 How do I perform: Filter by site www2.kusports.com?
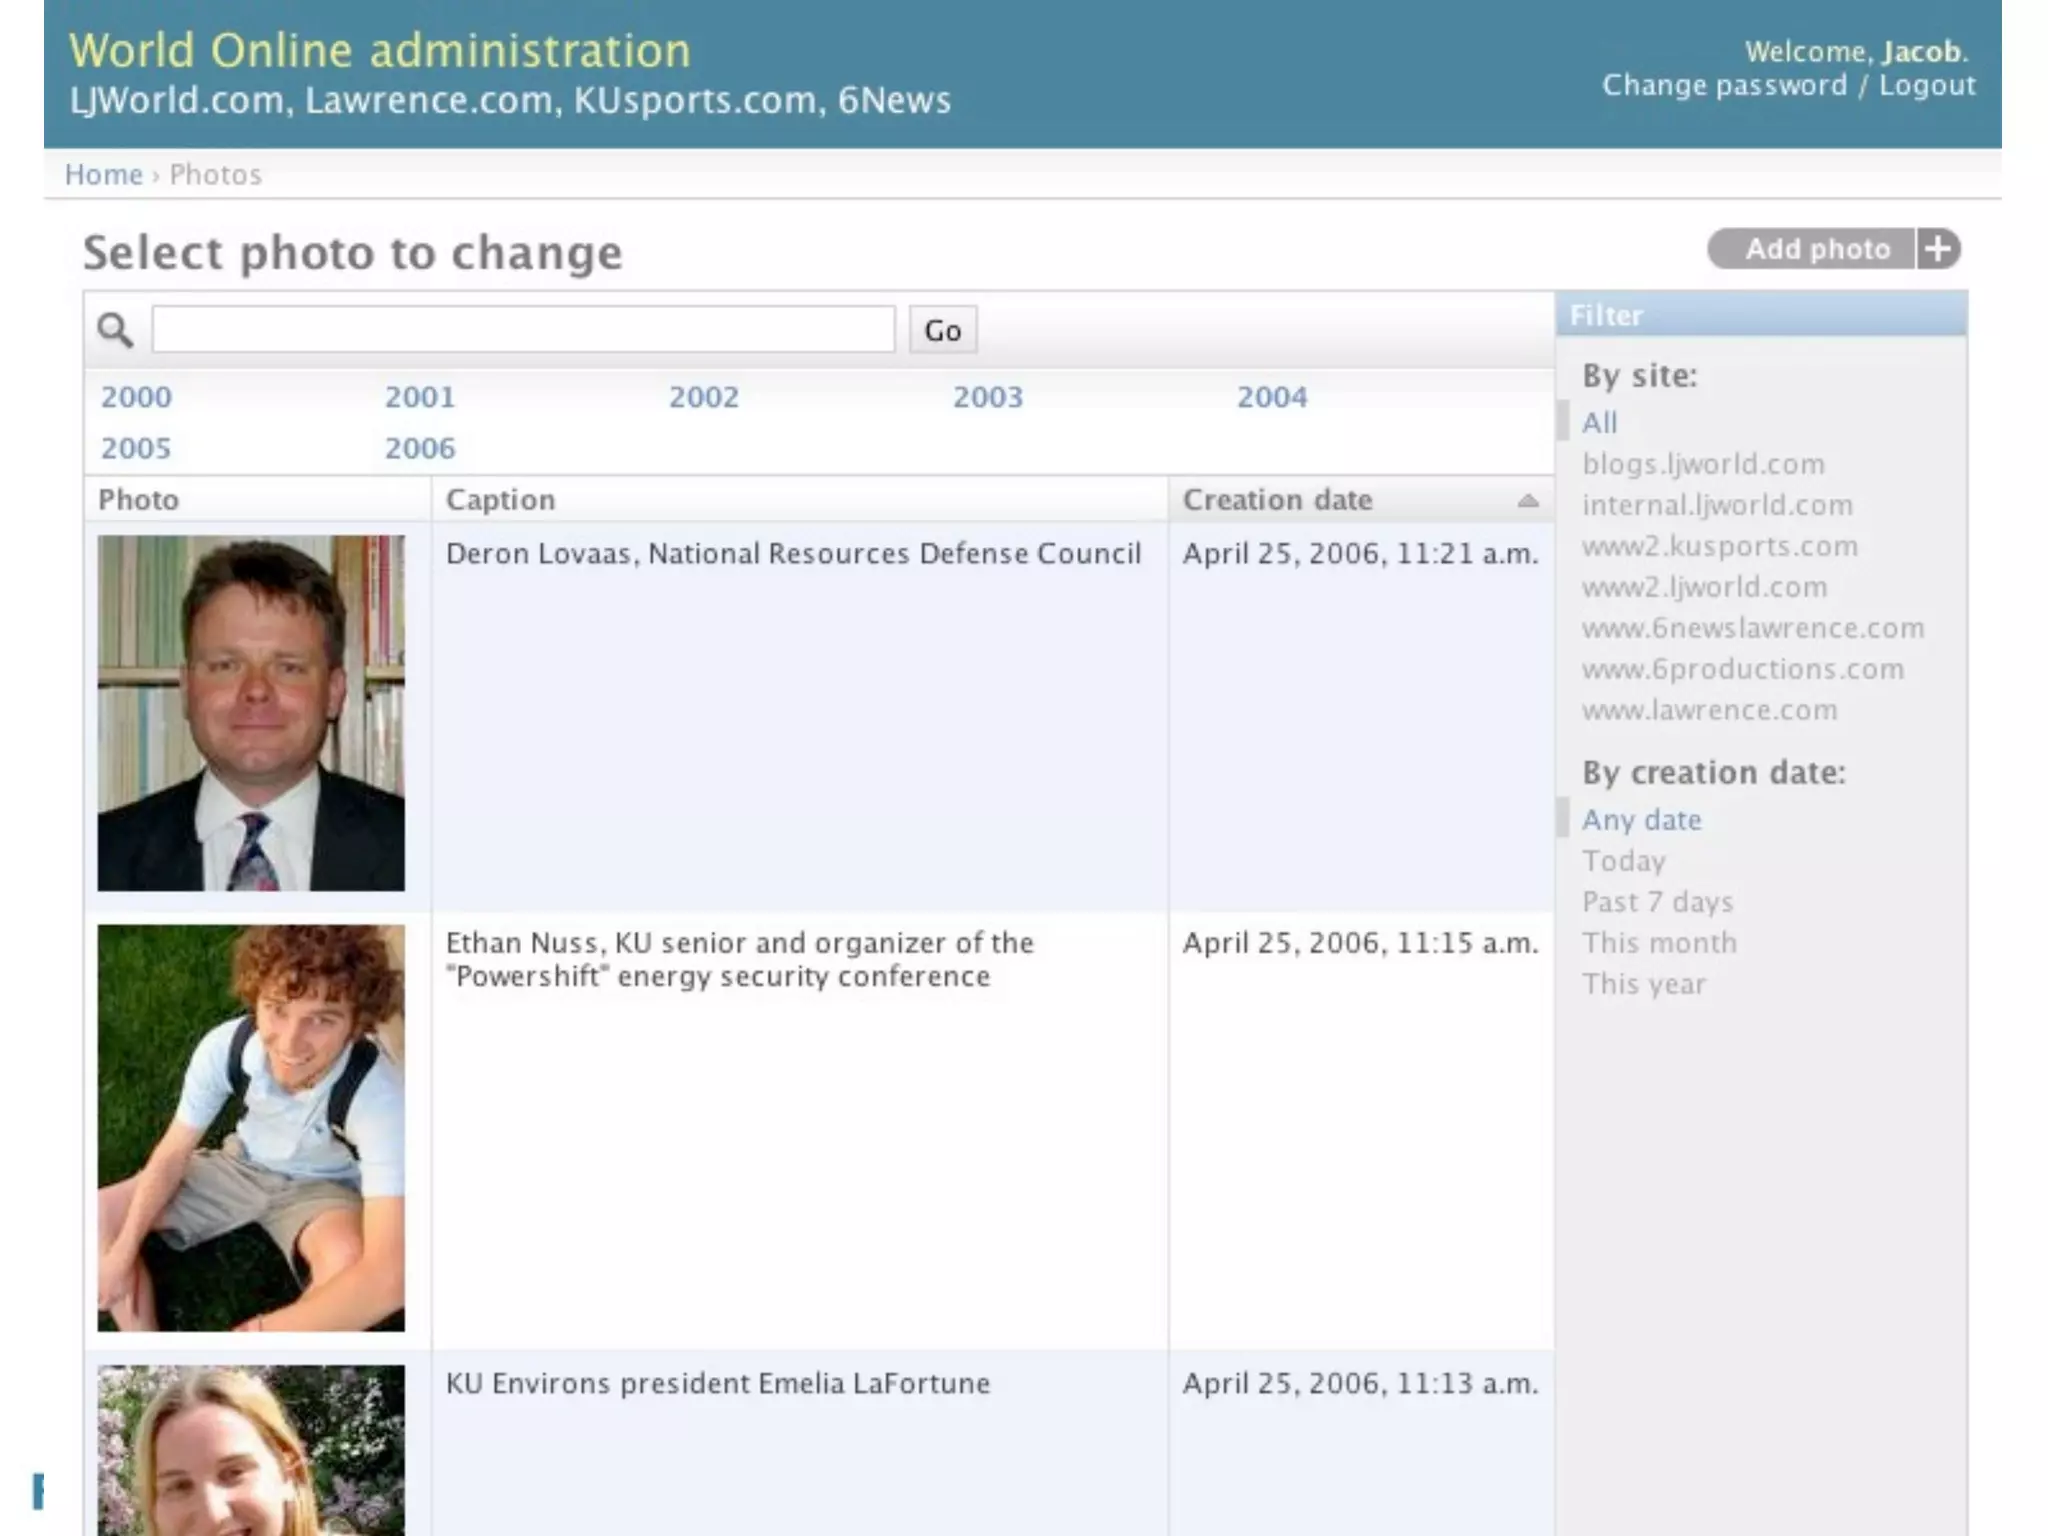point(1719,546)
